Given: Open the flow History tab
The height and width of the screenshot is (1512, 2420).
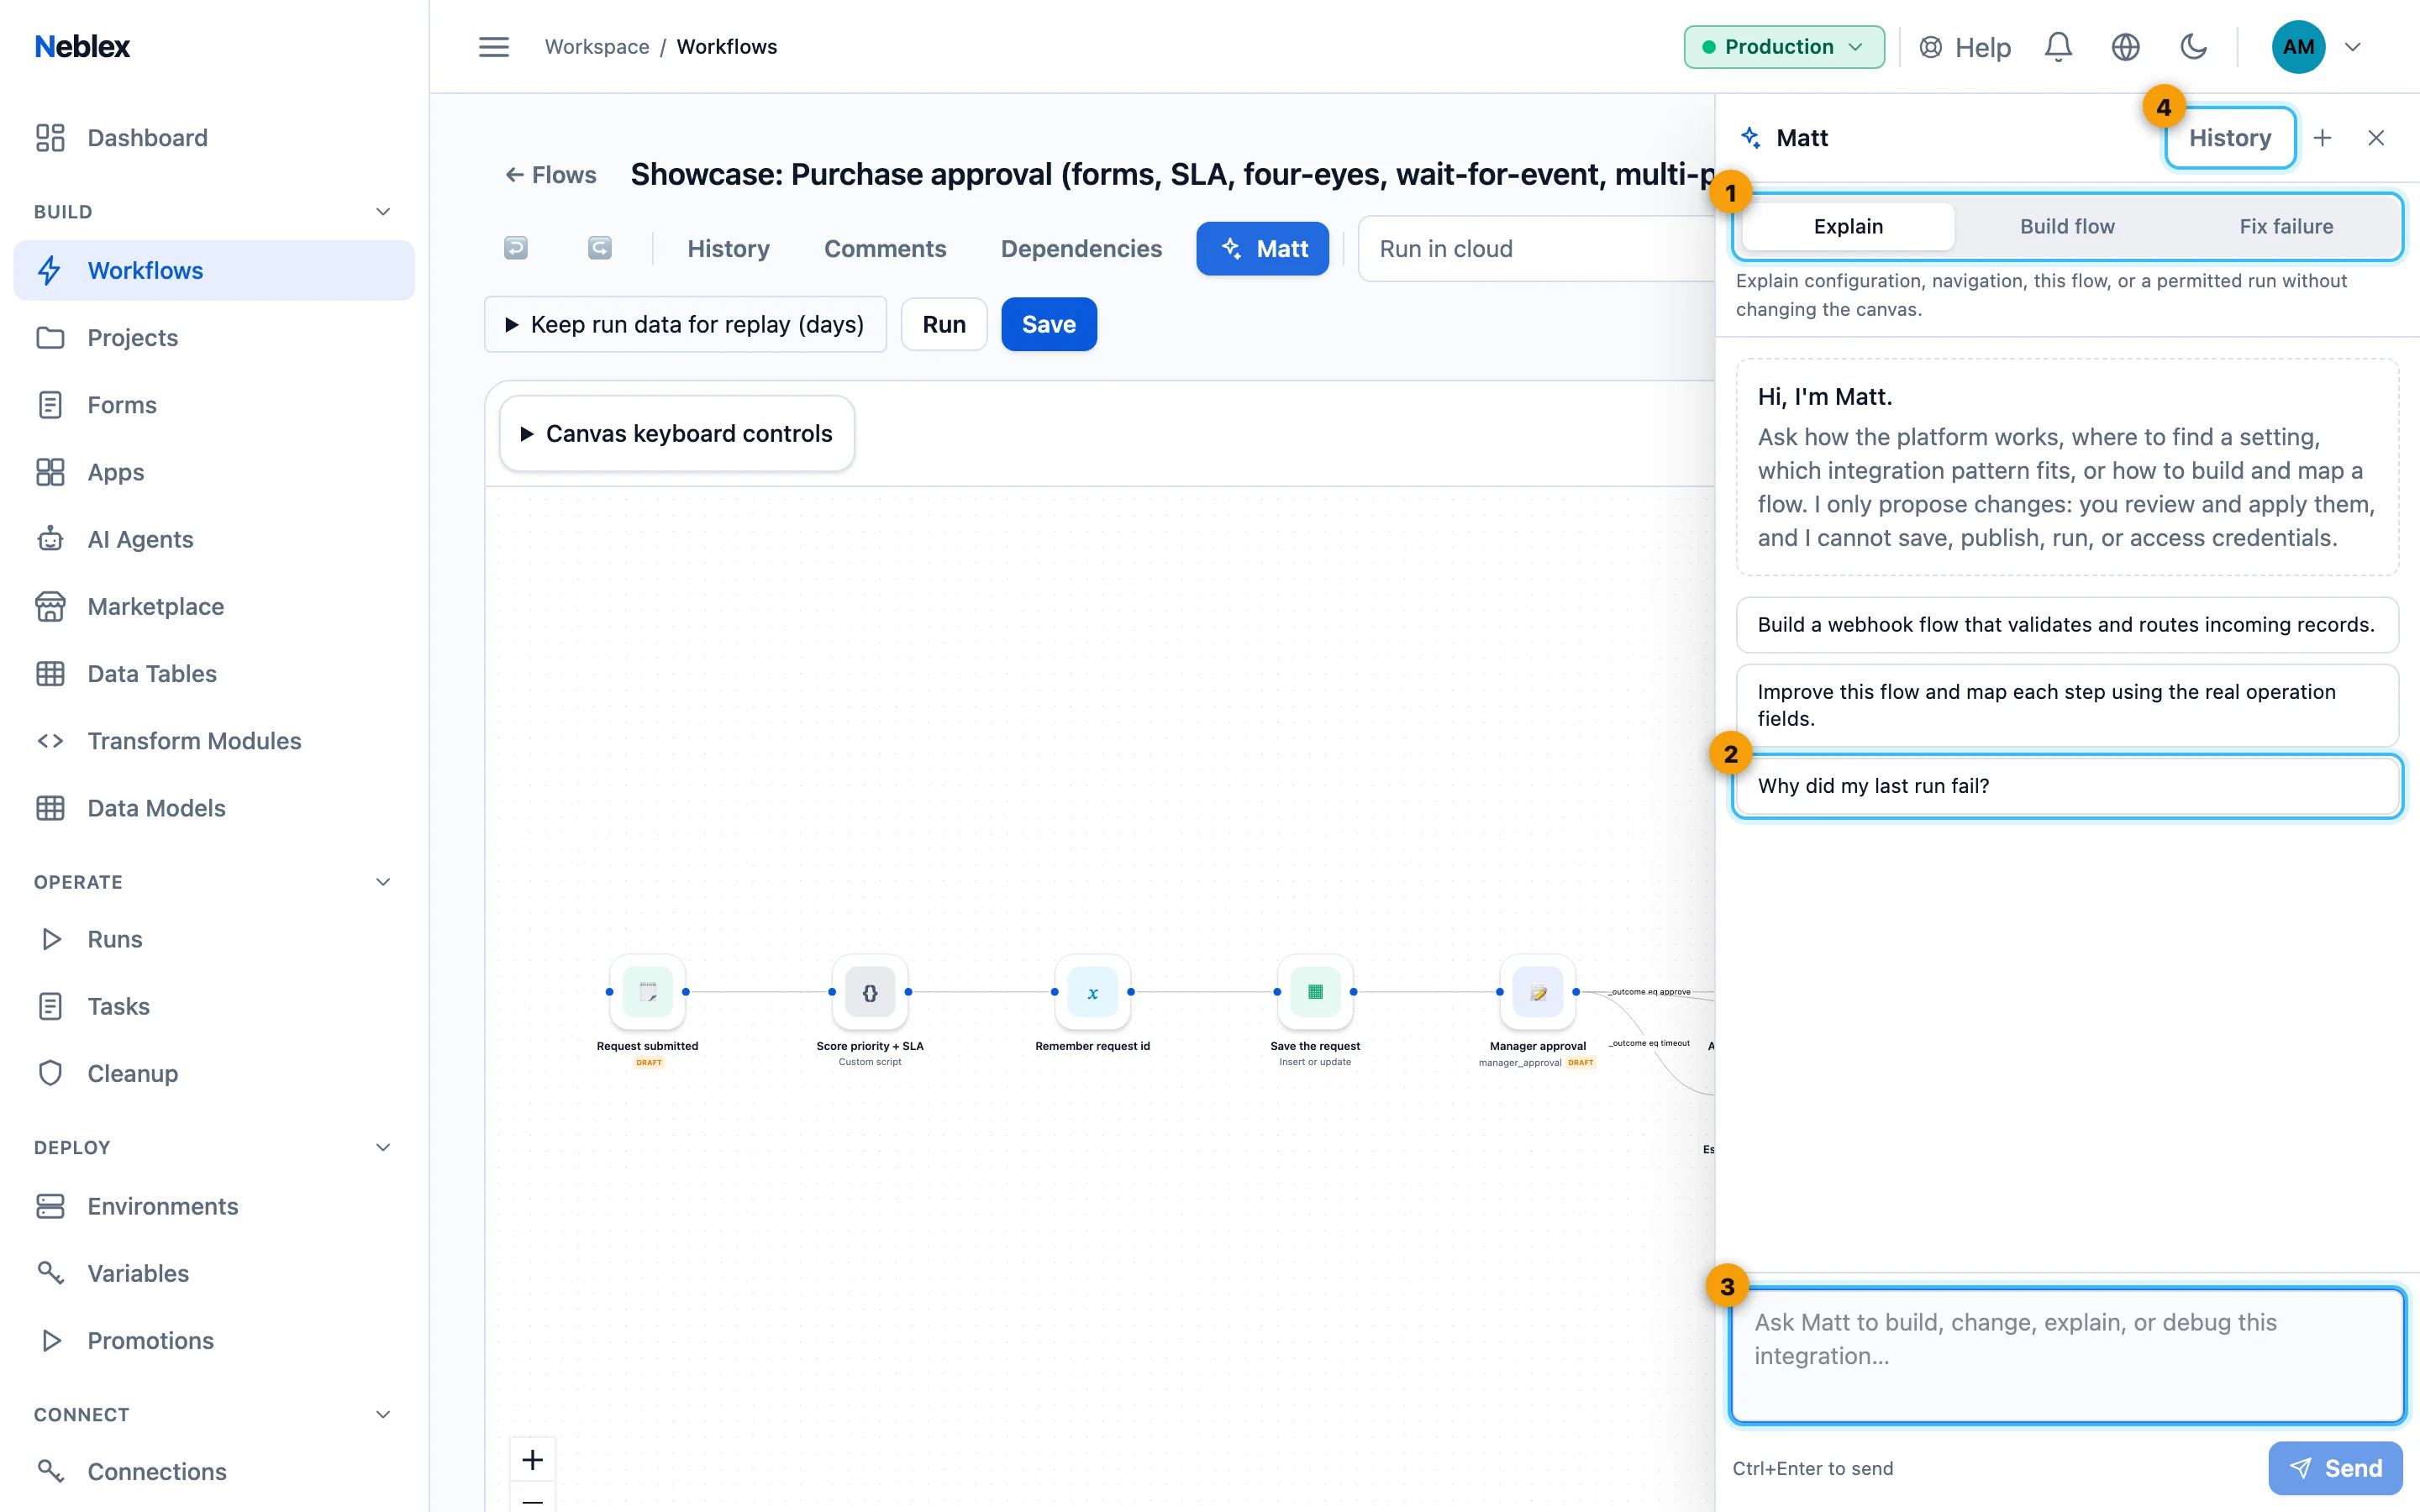Looking at the screenshot, I should tap(728, 248).
